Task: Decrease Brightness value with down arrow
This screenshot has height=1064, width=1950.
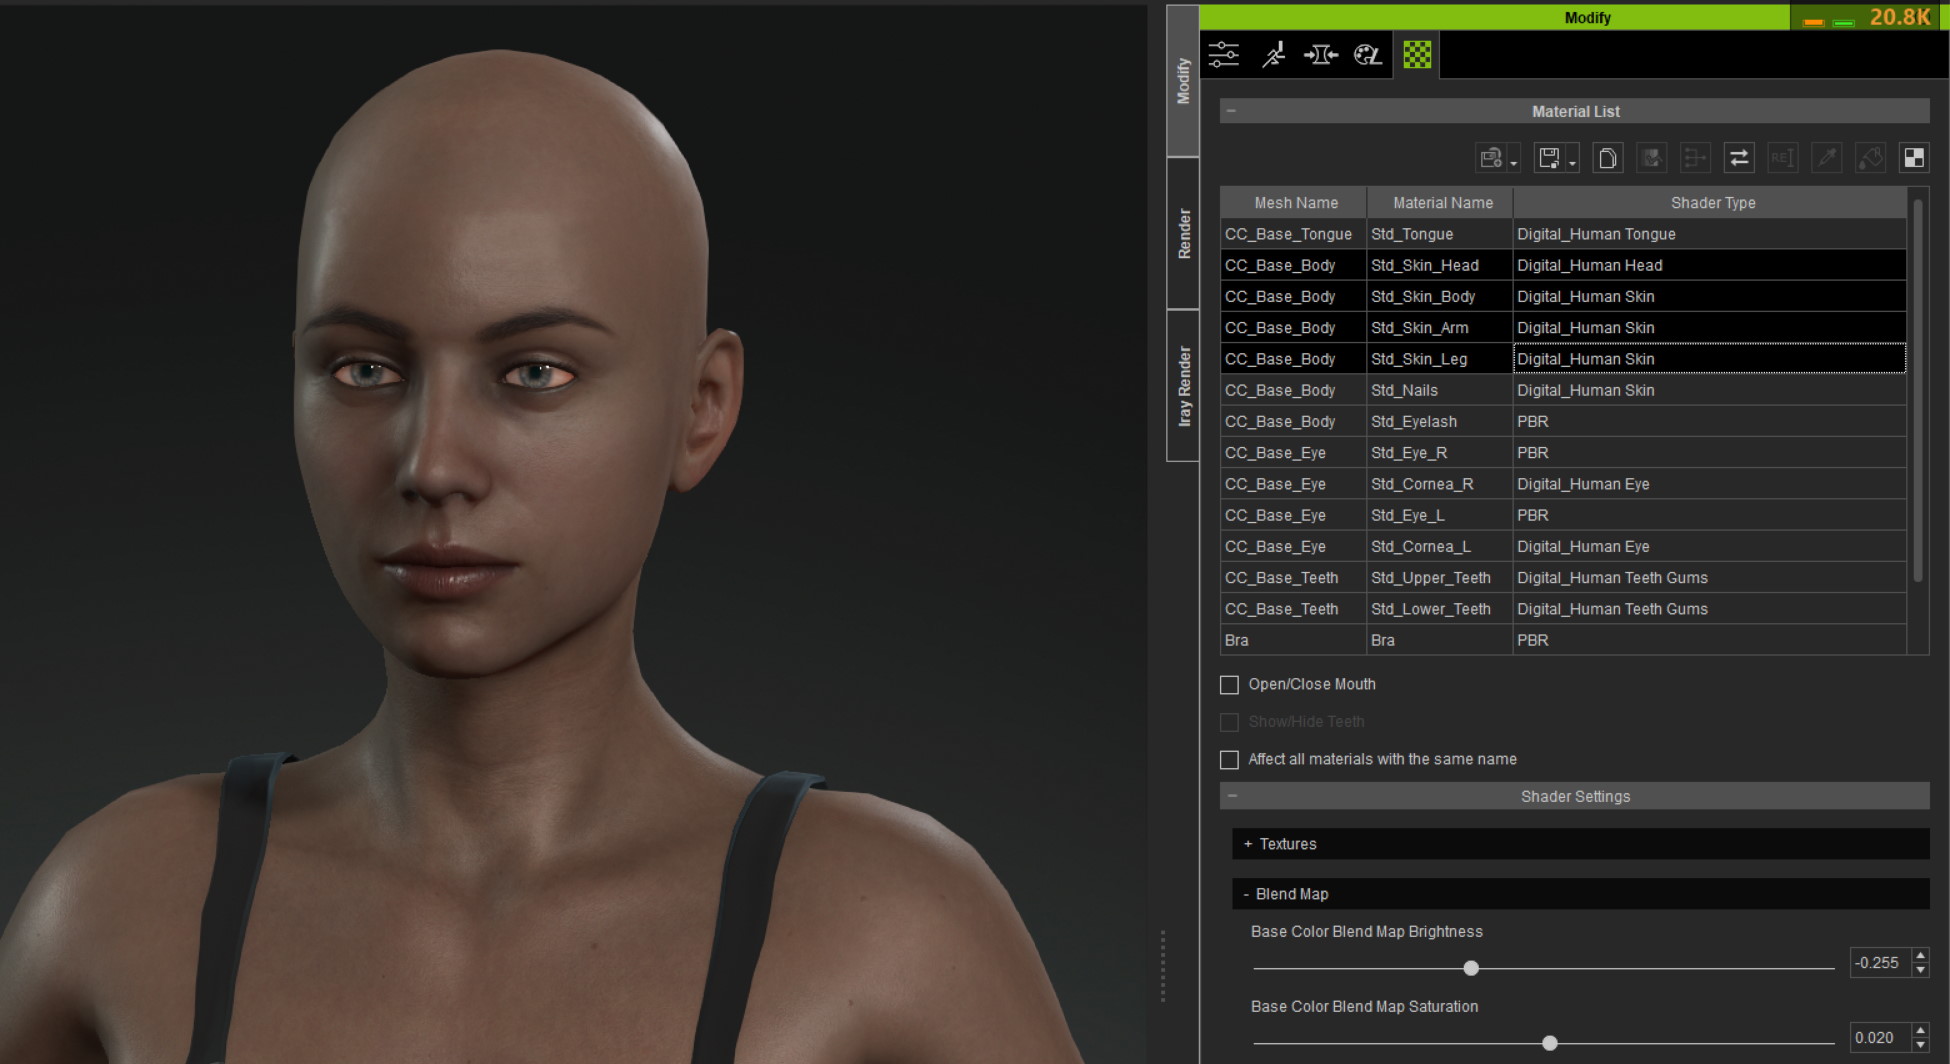Action: coord(1920,970)
